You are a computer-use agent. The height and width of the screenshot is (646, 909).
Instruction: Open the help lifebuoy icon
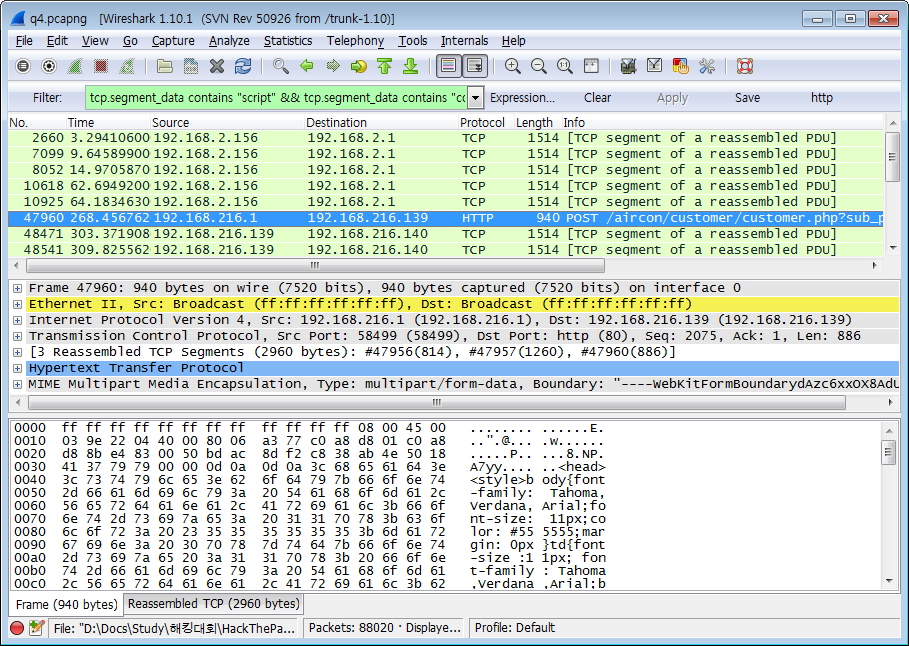(x=745, y=66)
